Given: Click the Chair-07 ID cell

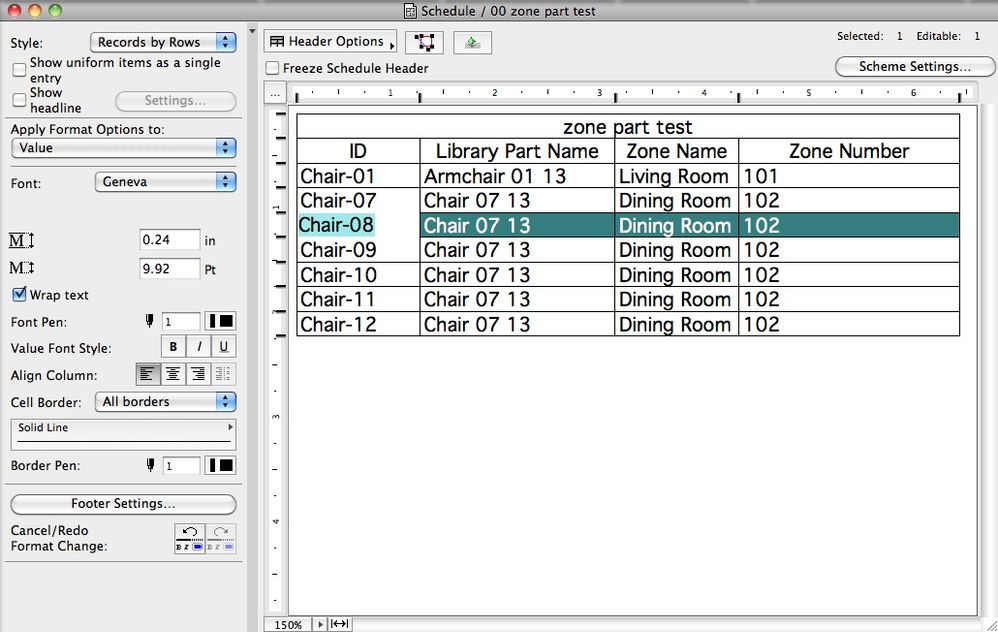Looking at the screenshot, I should [x=358, y=200].
